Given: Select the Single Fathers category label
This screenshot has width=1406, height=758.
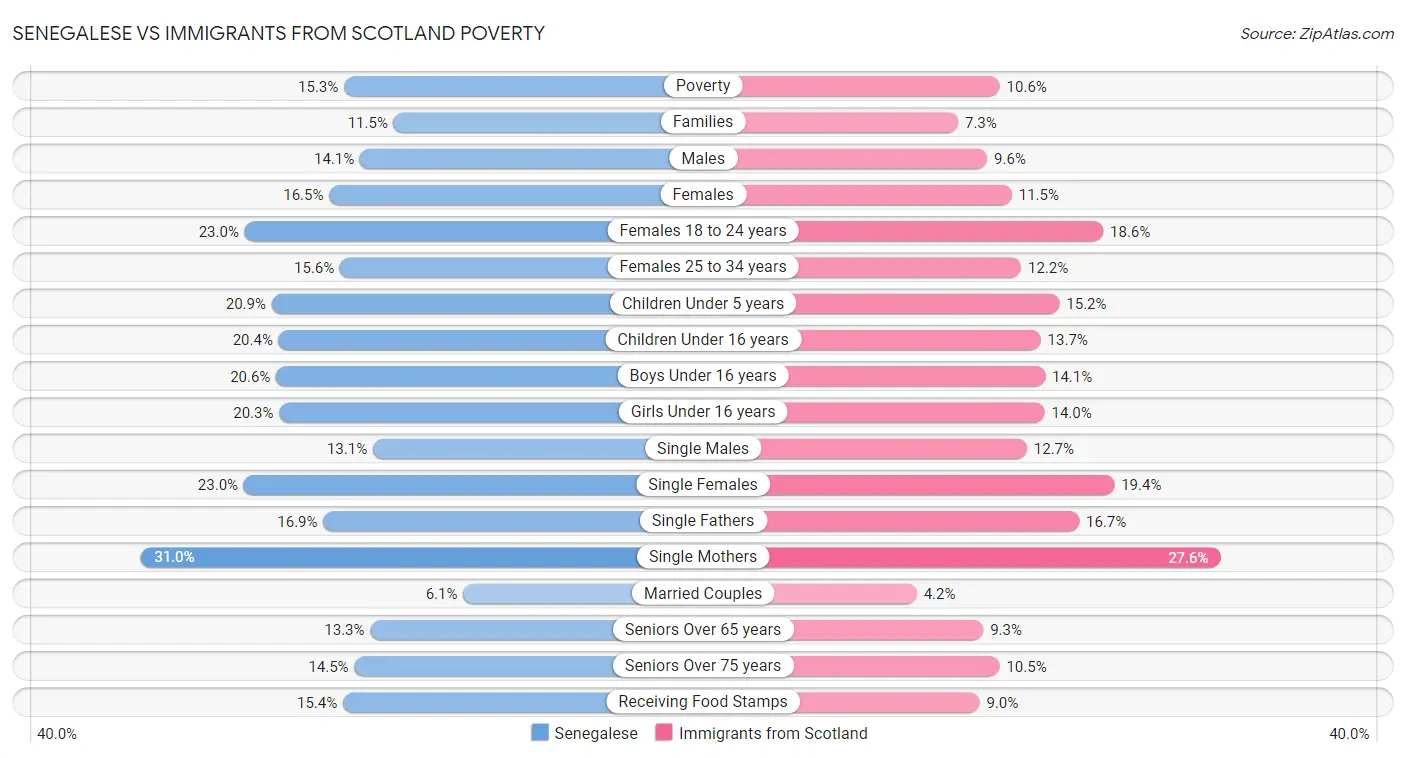Looking at the screenshot, I should 703,521.
